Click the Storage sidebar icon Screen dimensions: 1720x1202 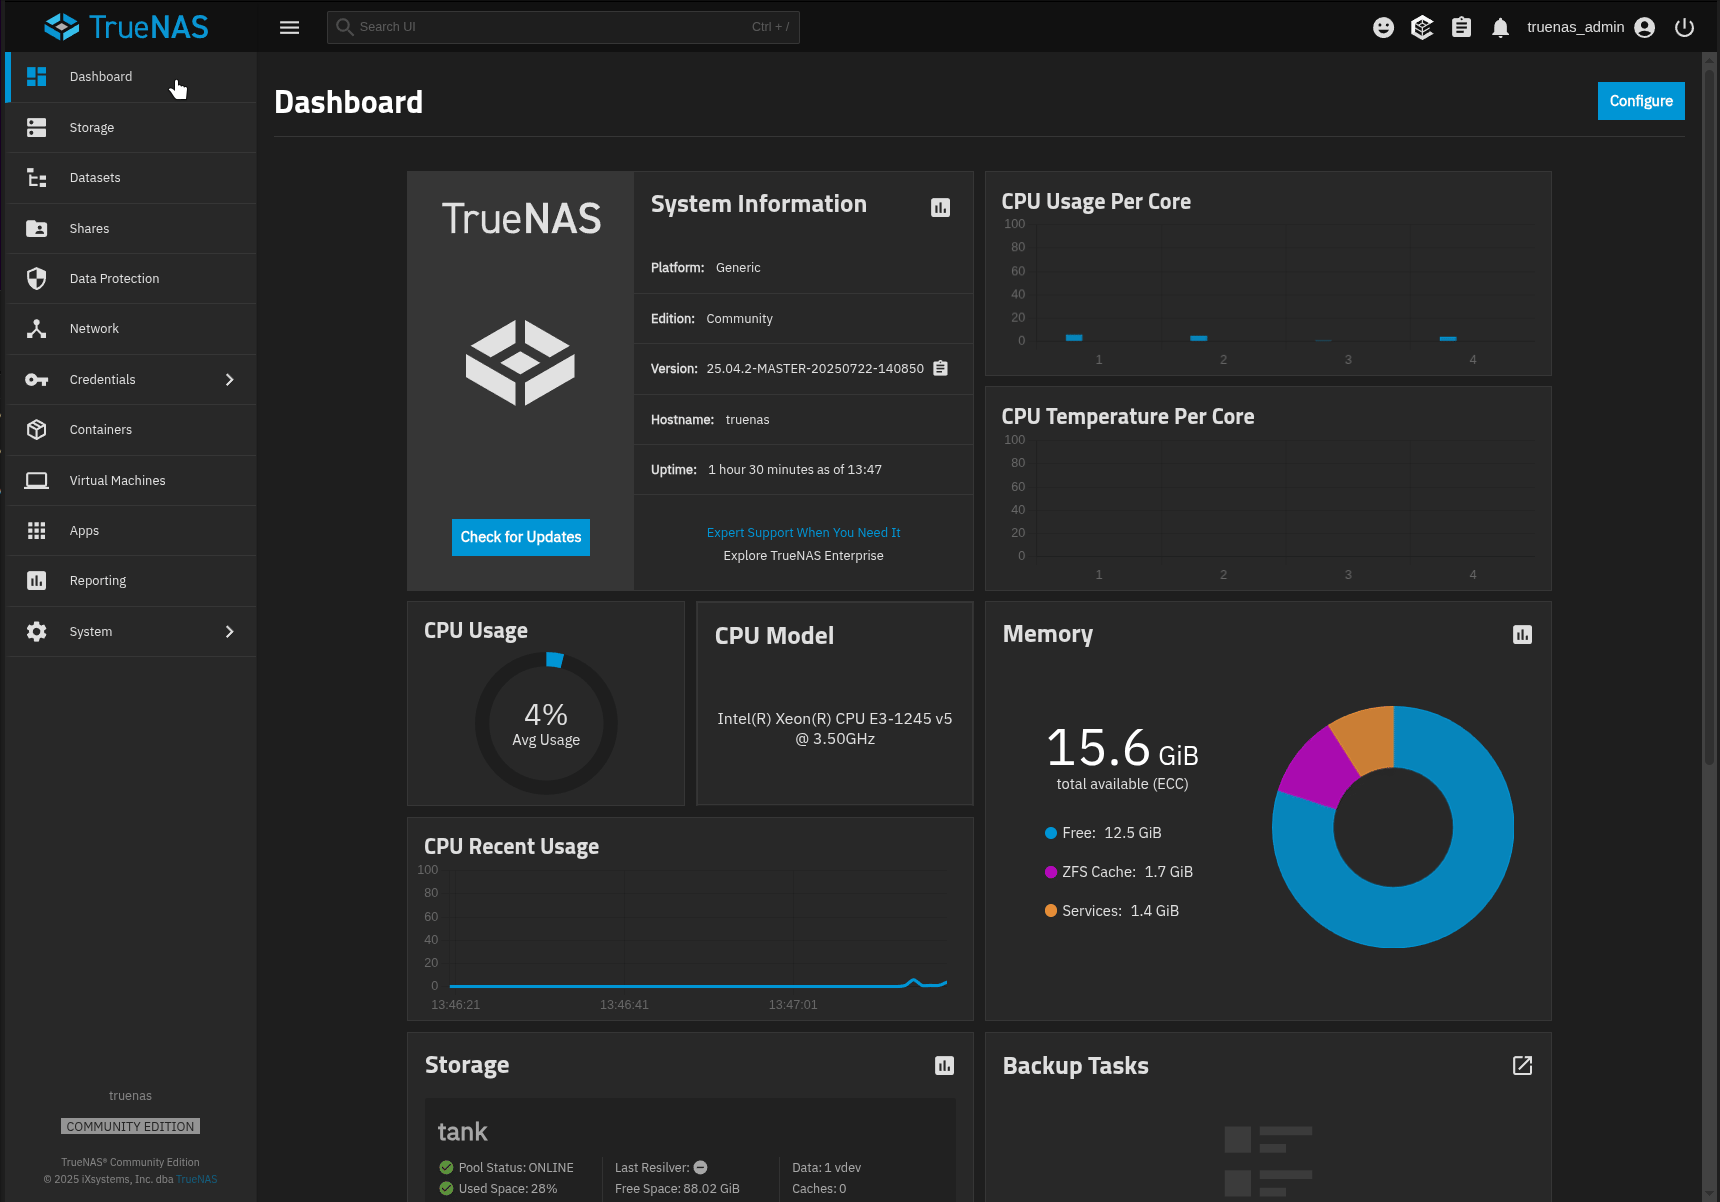click(x=37, y=127)
